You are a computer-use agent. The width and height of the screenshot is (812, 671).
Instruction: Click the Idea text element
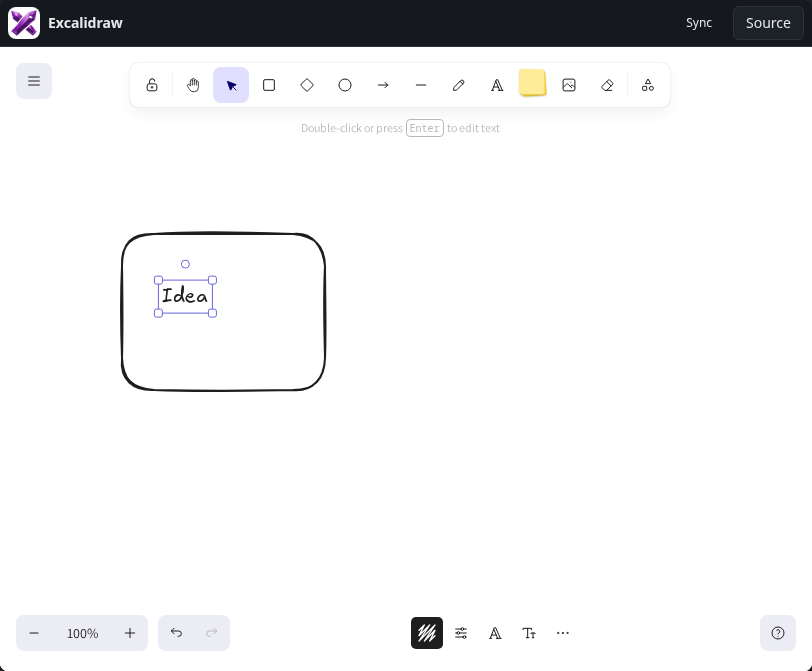(x=185, y=296)
